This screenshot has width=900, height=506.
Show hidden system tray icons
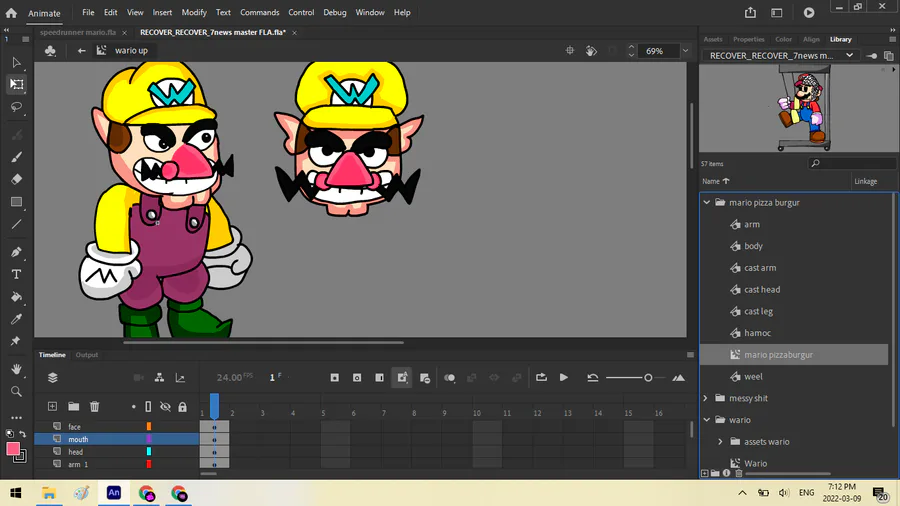click(742, 493)
